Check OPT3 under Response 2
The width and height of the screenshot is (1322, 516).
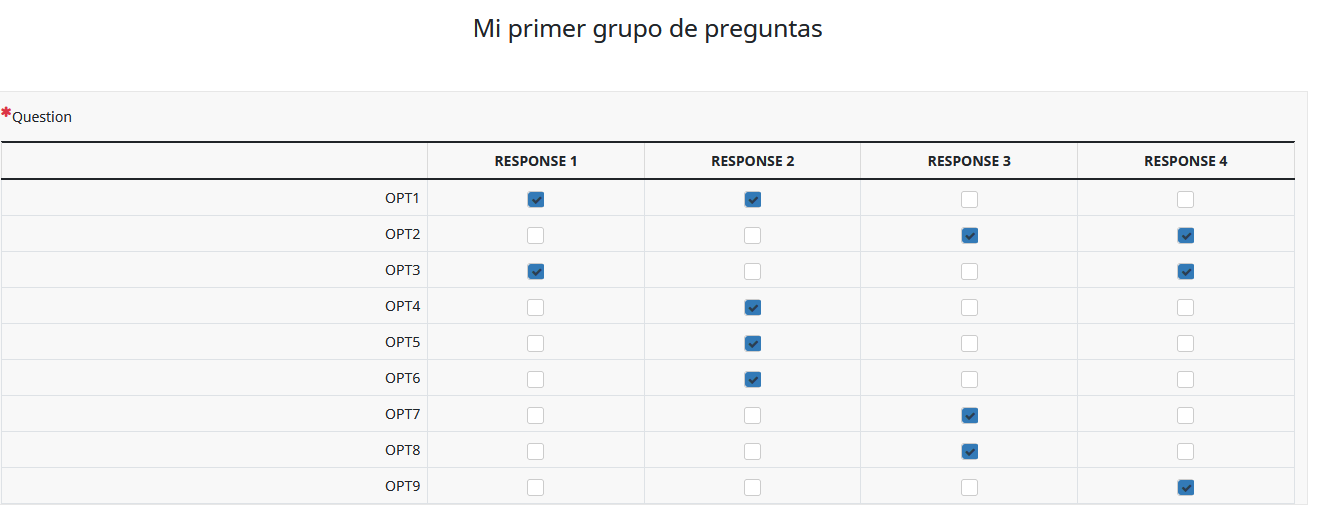pyautogui.click(x=753, y=271)
